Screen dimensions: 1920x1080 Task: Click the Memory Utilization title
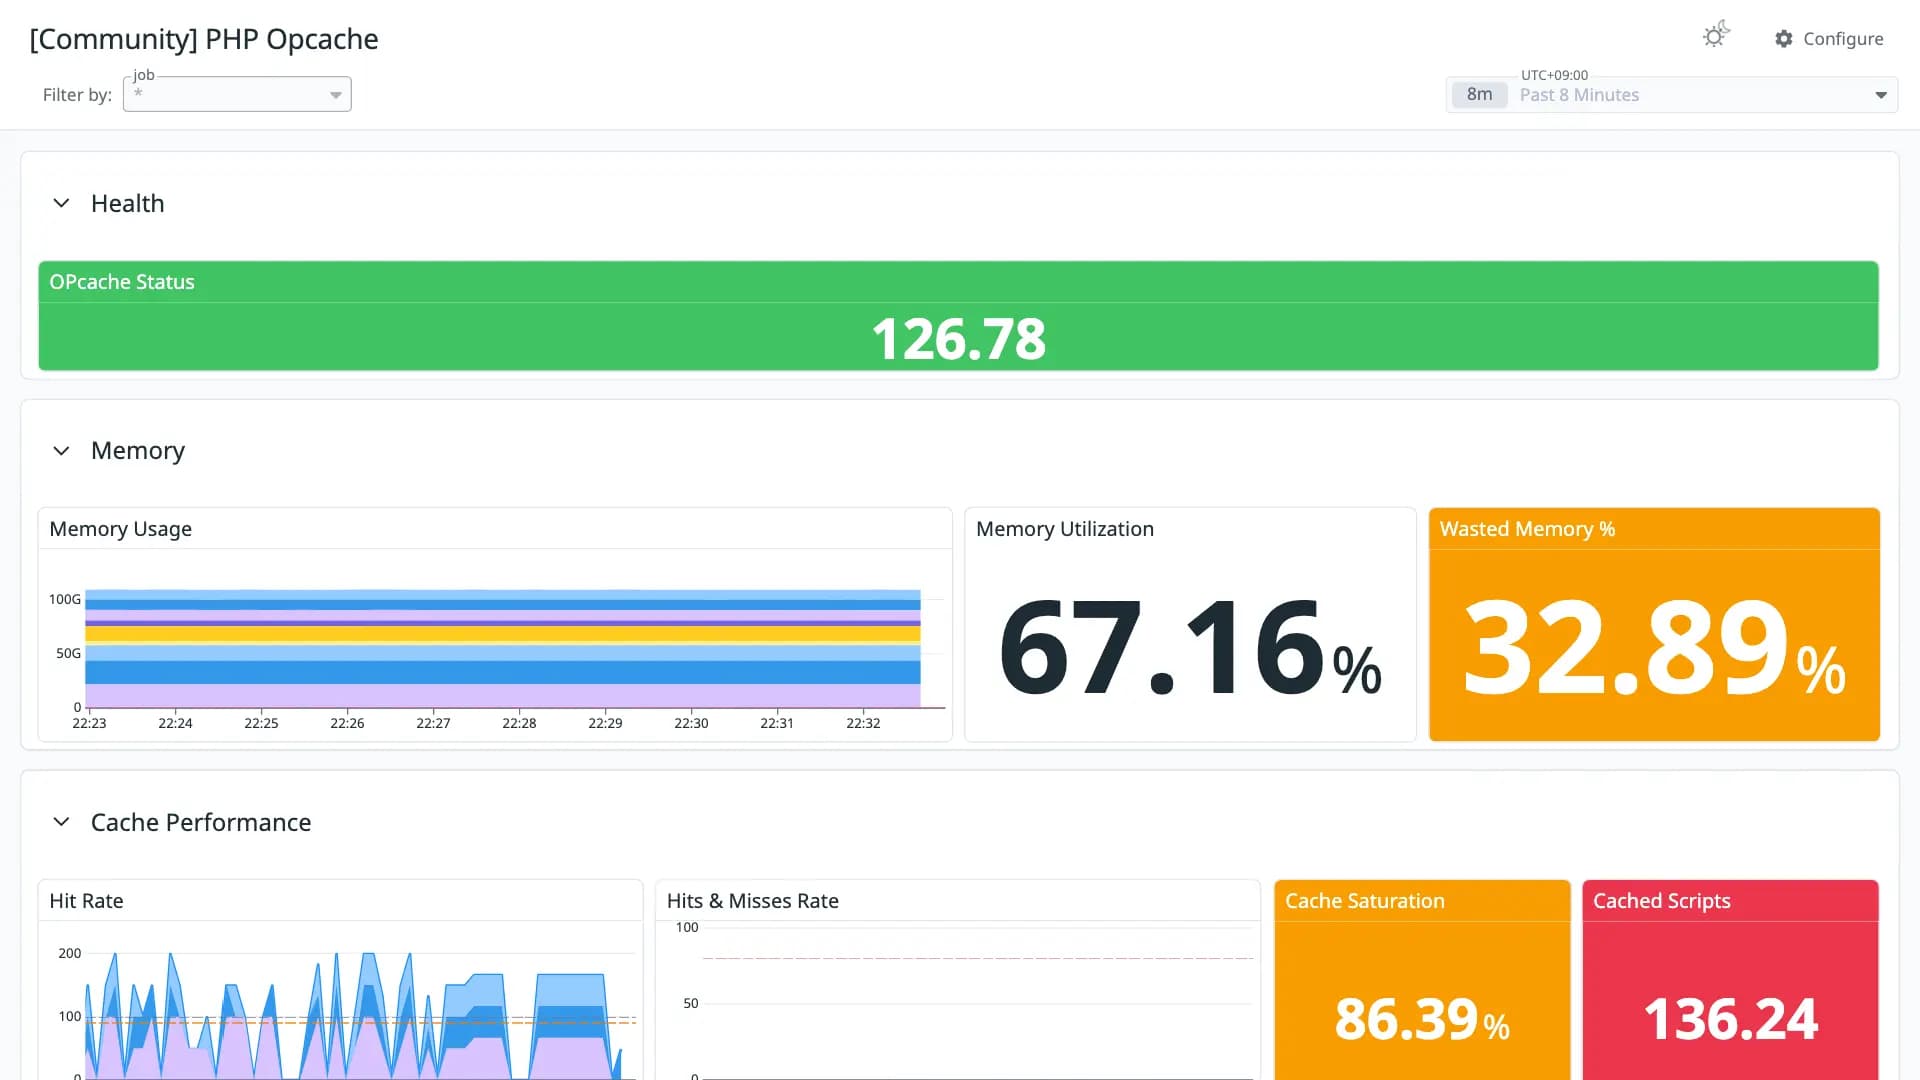click(x=1065, y=529)
